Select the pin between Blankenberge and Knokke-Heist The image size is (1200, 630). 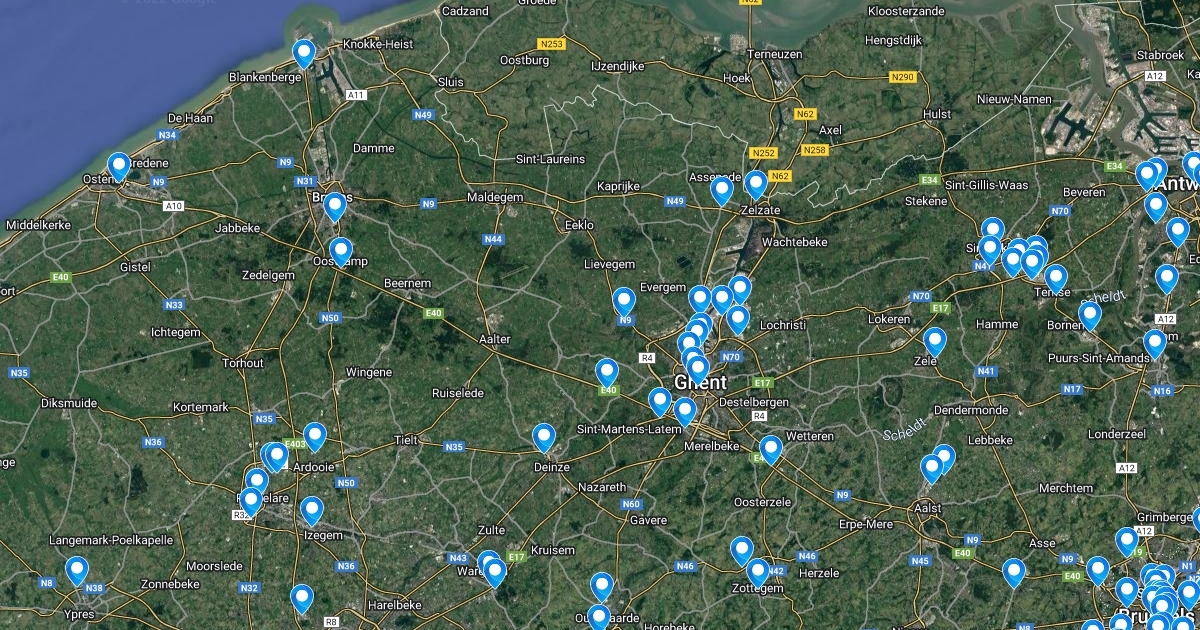[x=304, y=53]
